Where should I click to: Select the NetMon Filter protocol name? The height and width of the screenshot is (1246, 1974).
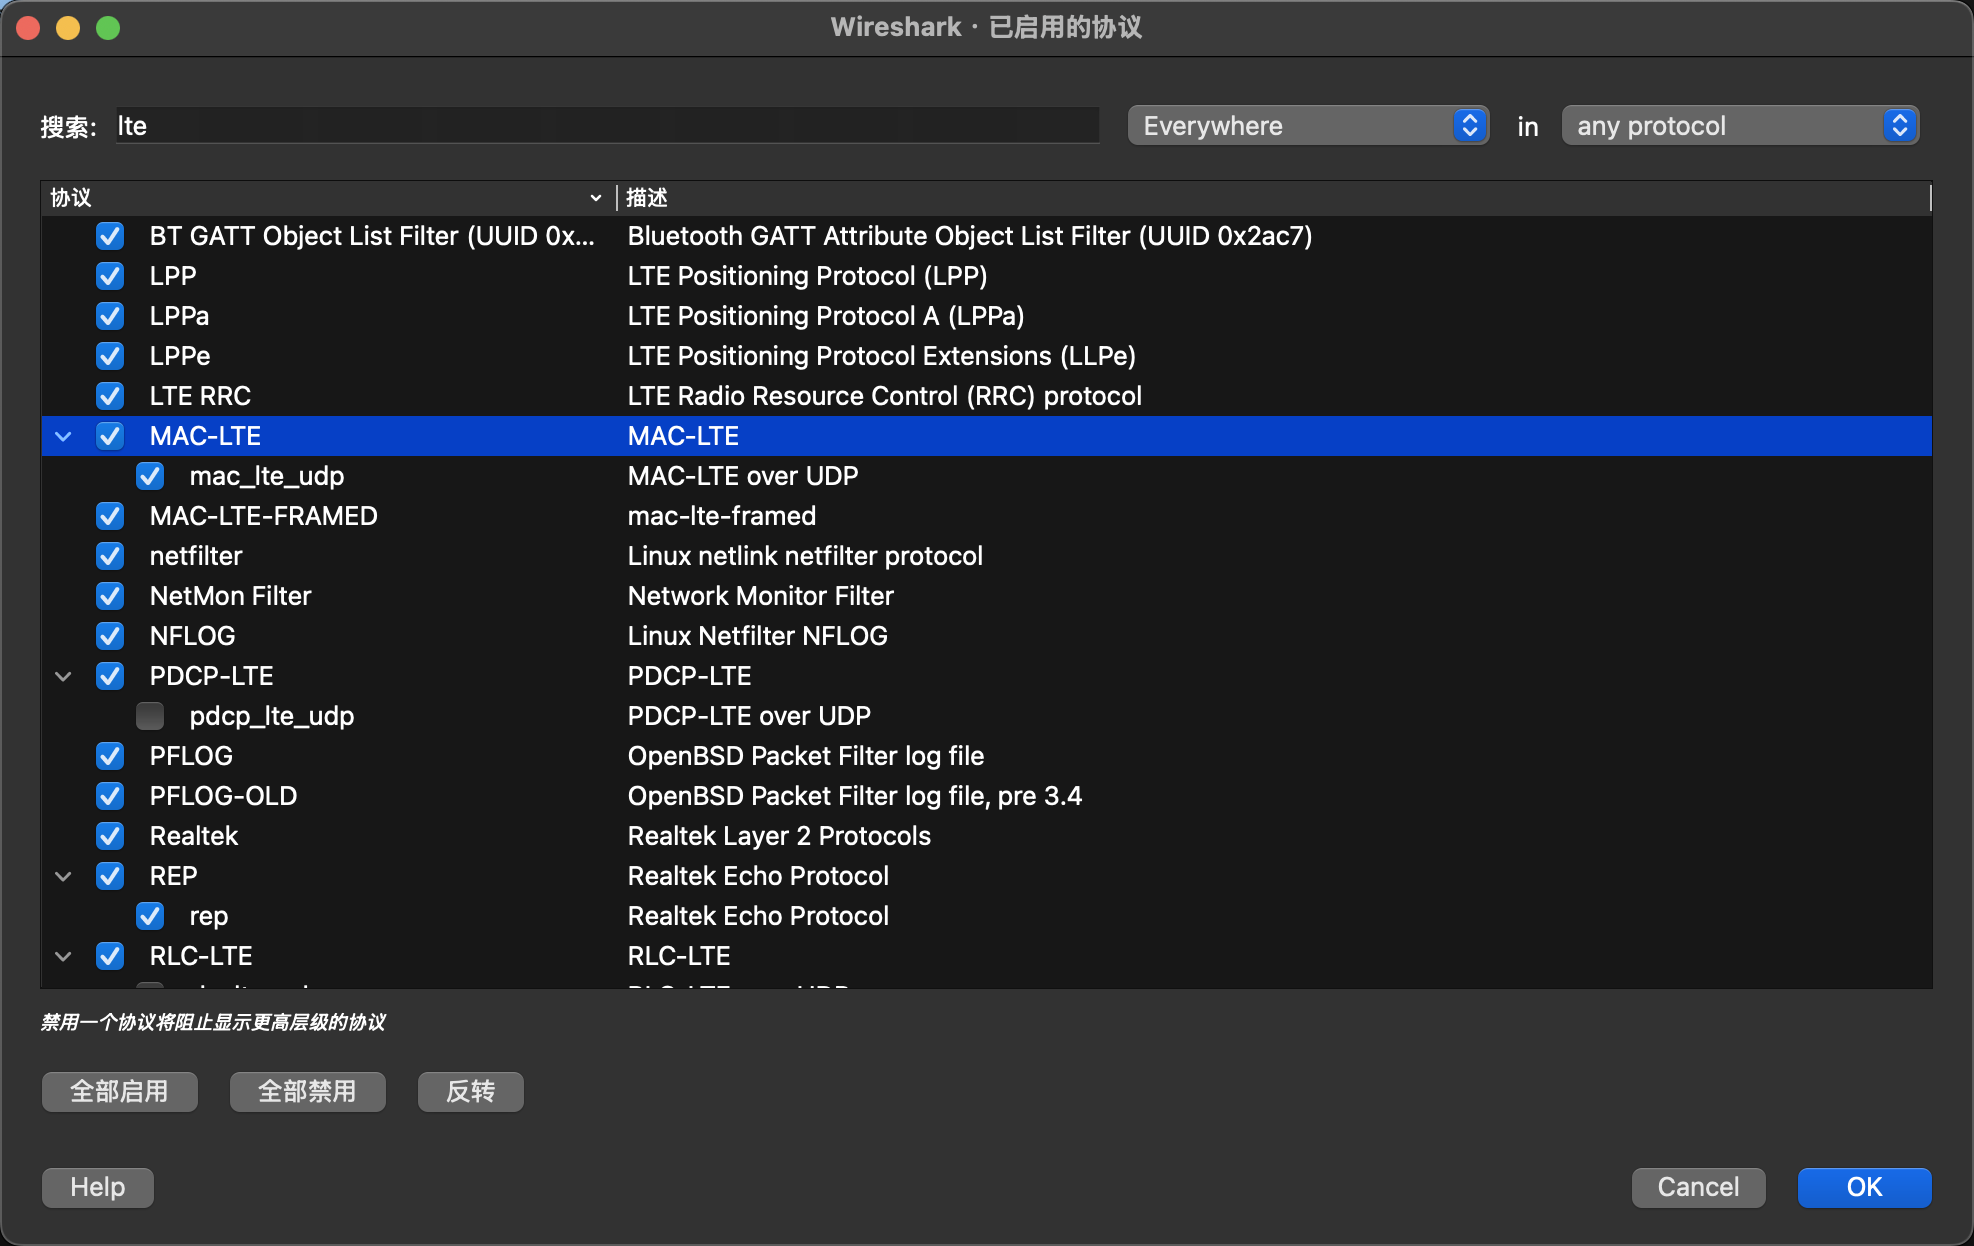pos(230,596)
